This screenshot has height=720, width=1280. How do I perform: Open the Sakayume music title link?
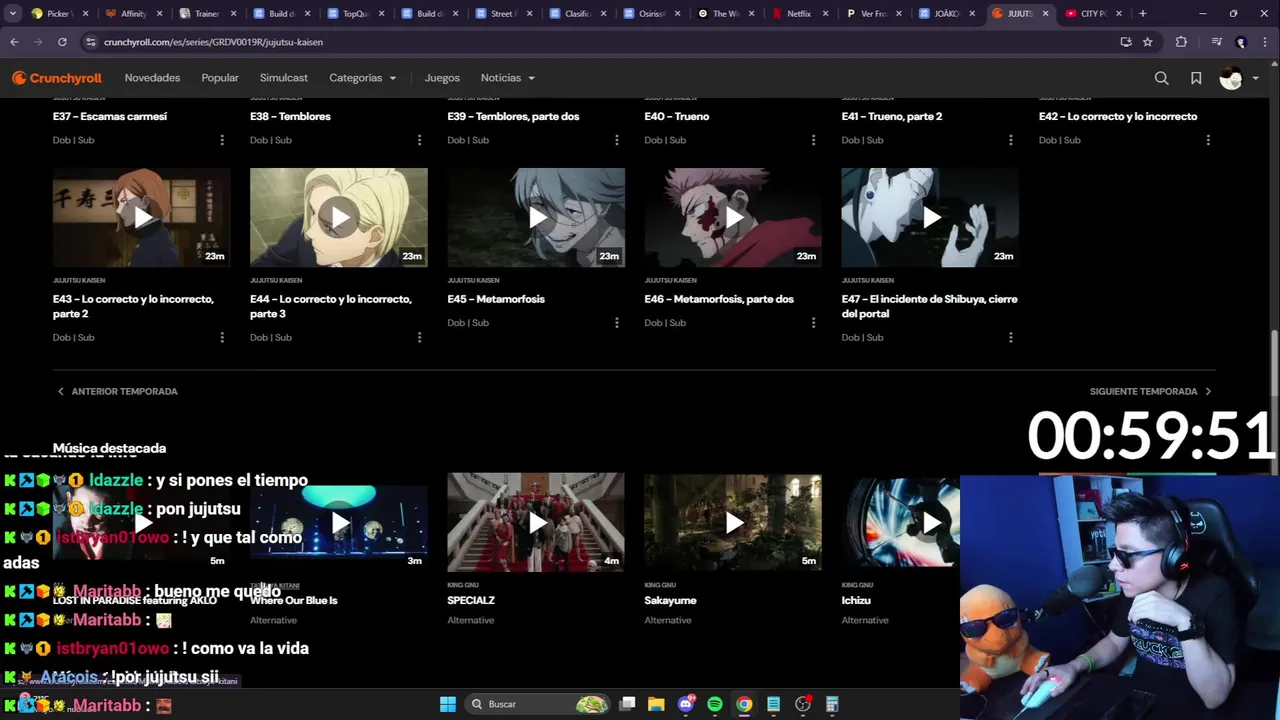pos(670,600)
